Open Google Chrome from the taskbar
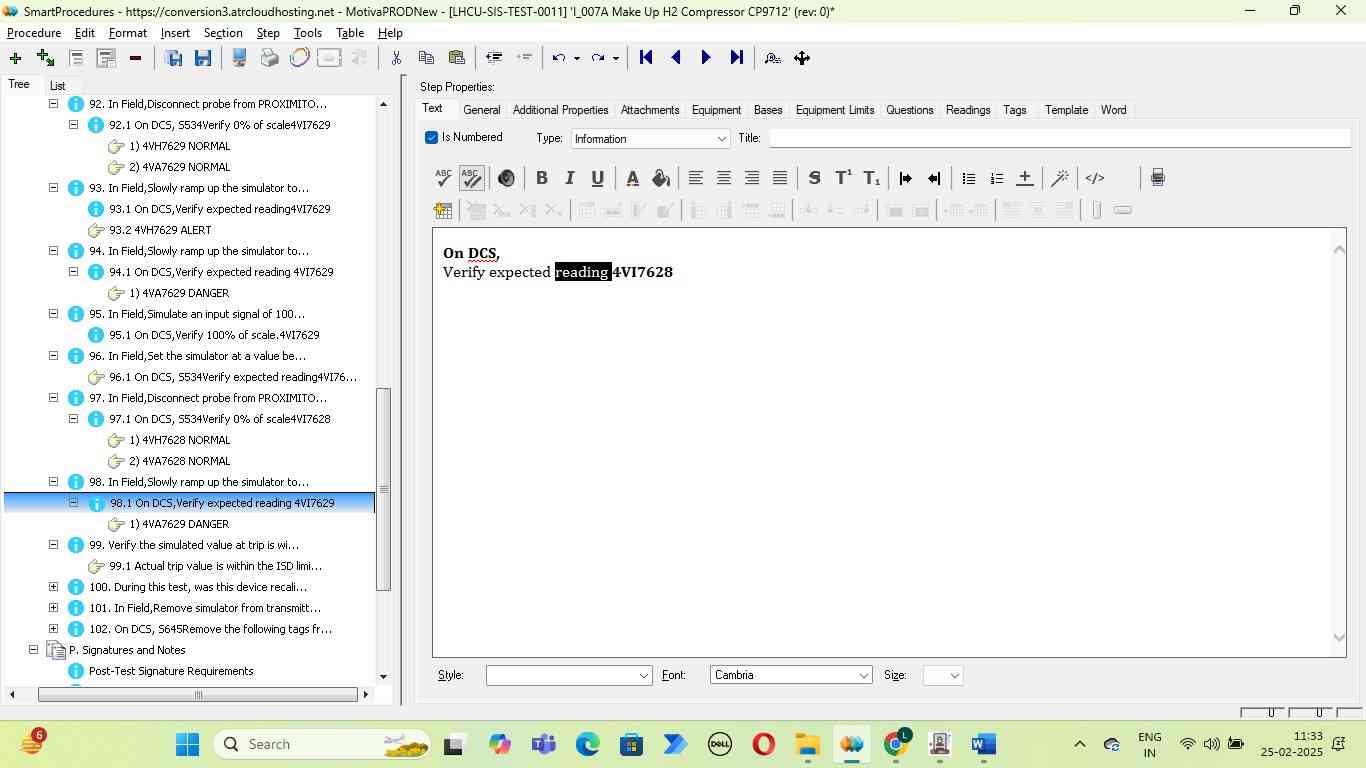Image resolution: width=1366 pixels, height=768 pixels. [x=897, y=744]
